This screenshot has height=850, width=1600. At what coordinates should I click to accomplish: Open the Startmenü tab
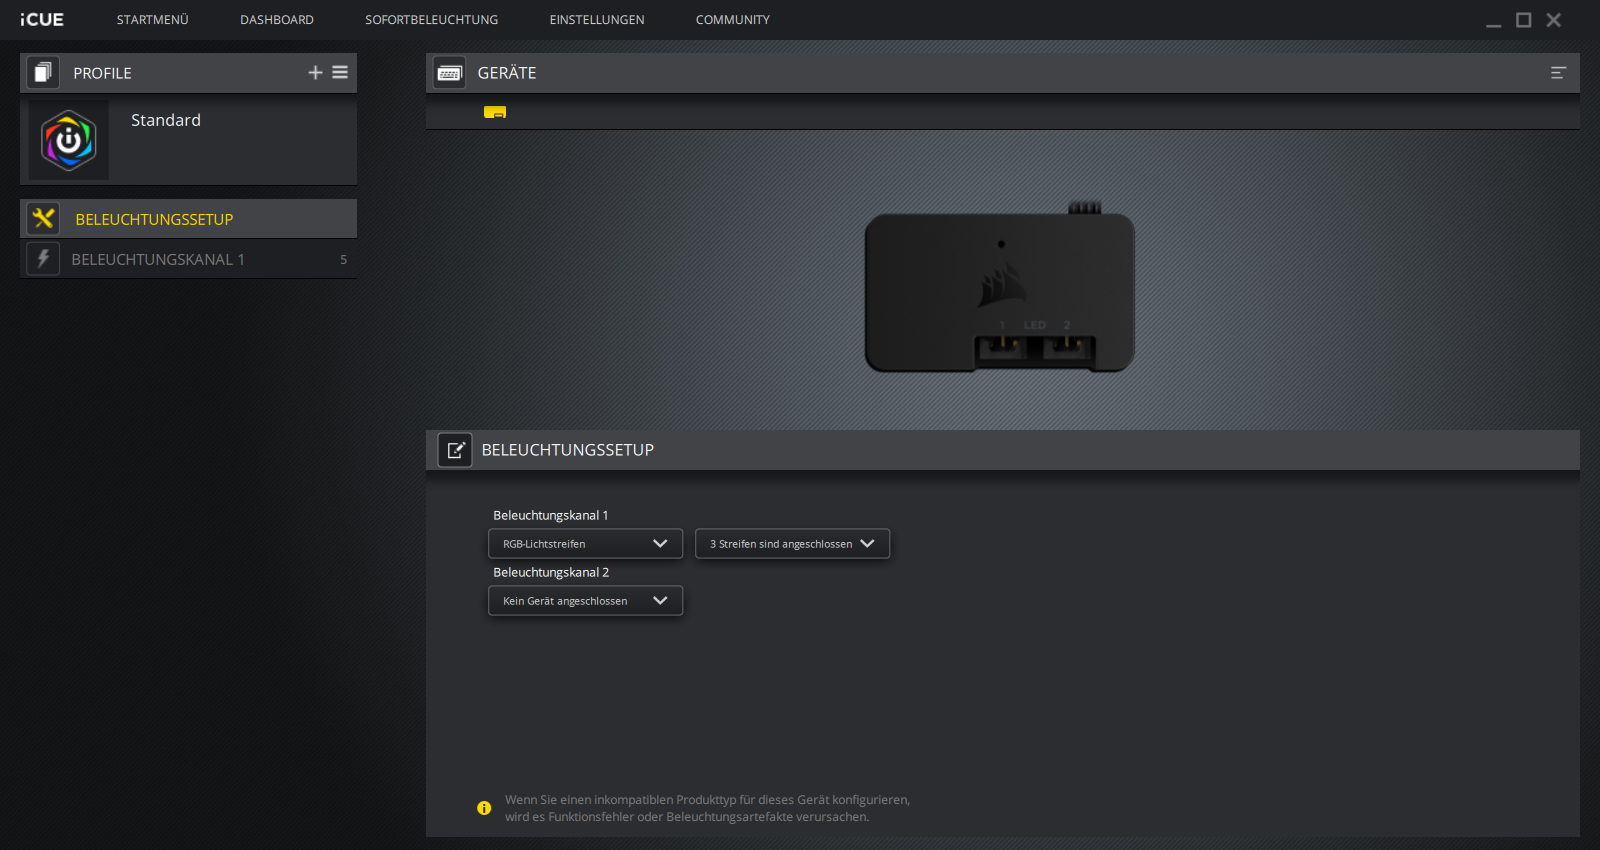pyautogui.click(x=152, y=20)
